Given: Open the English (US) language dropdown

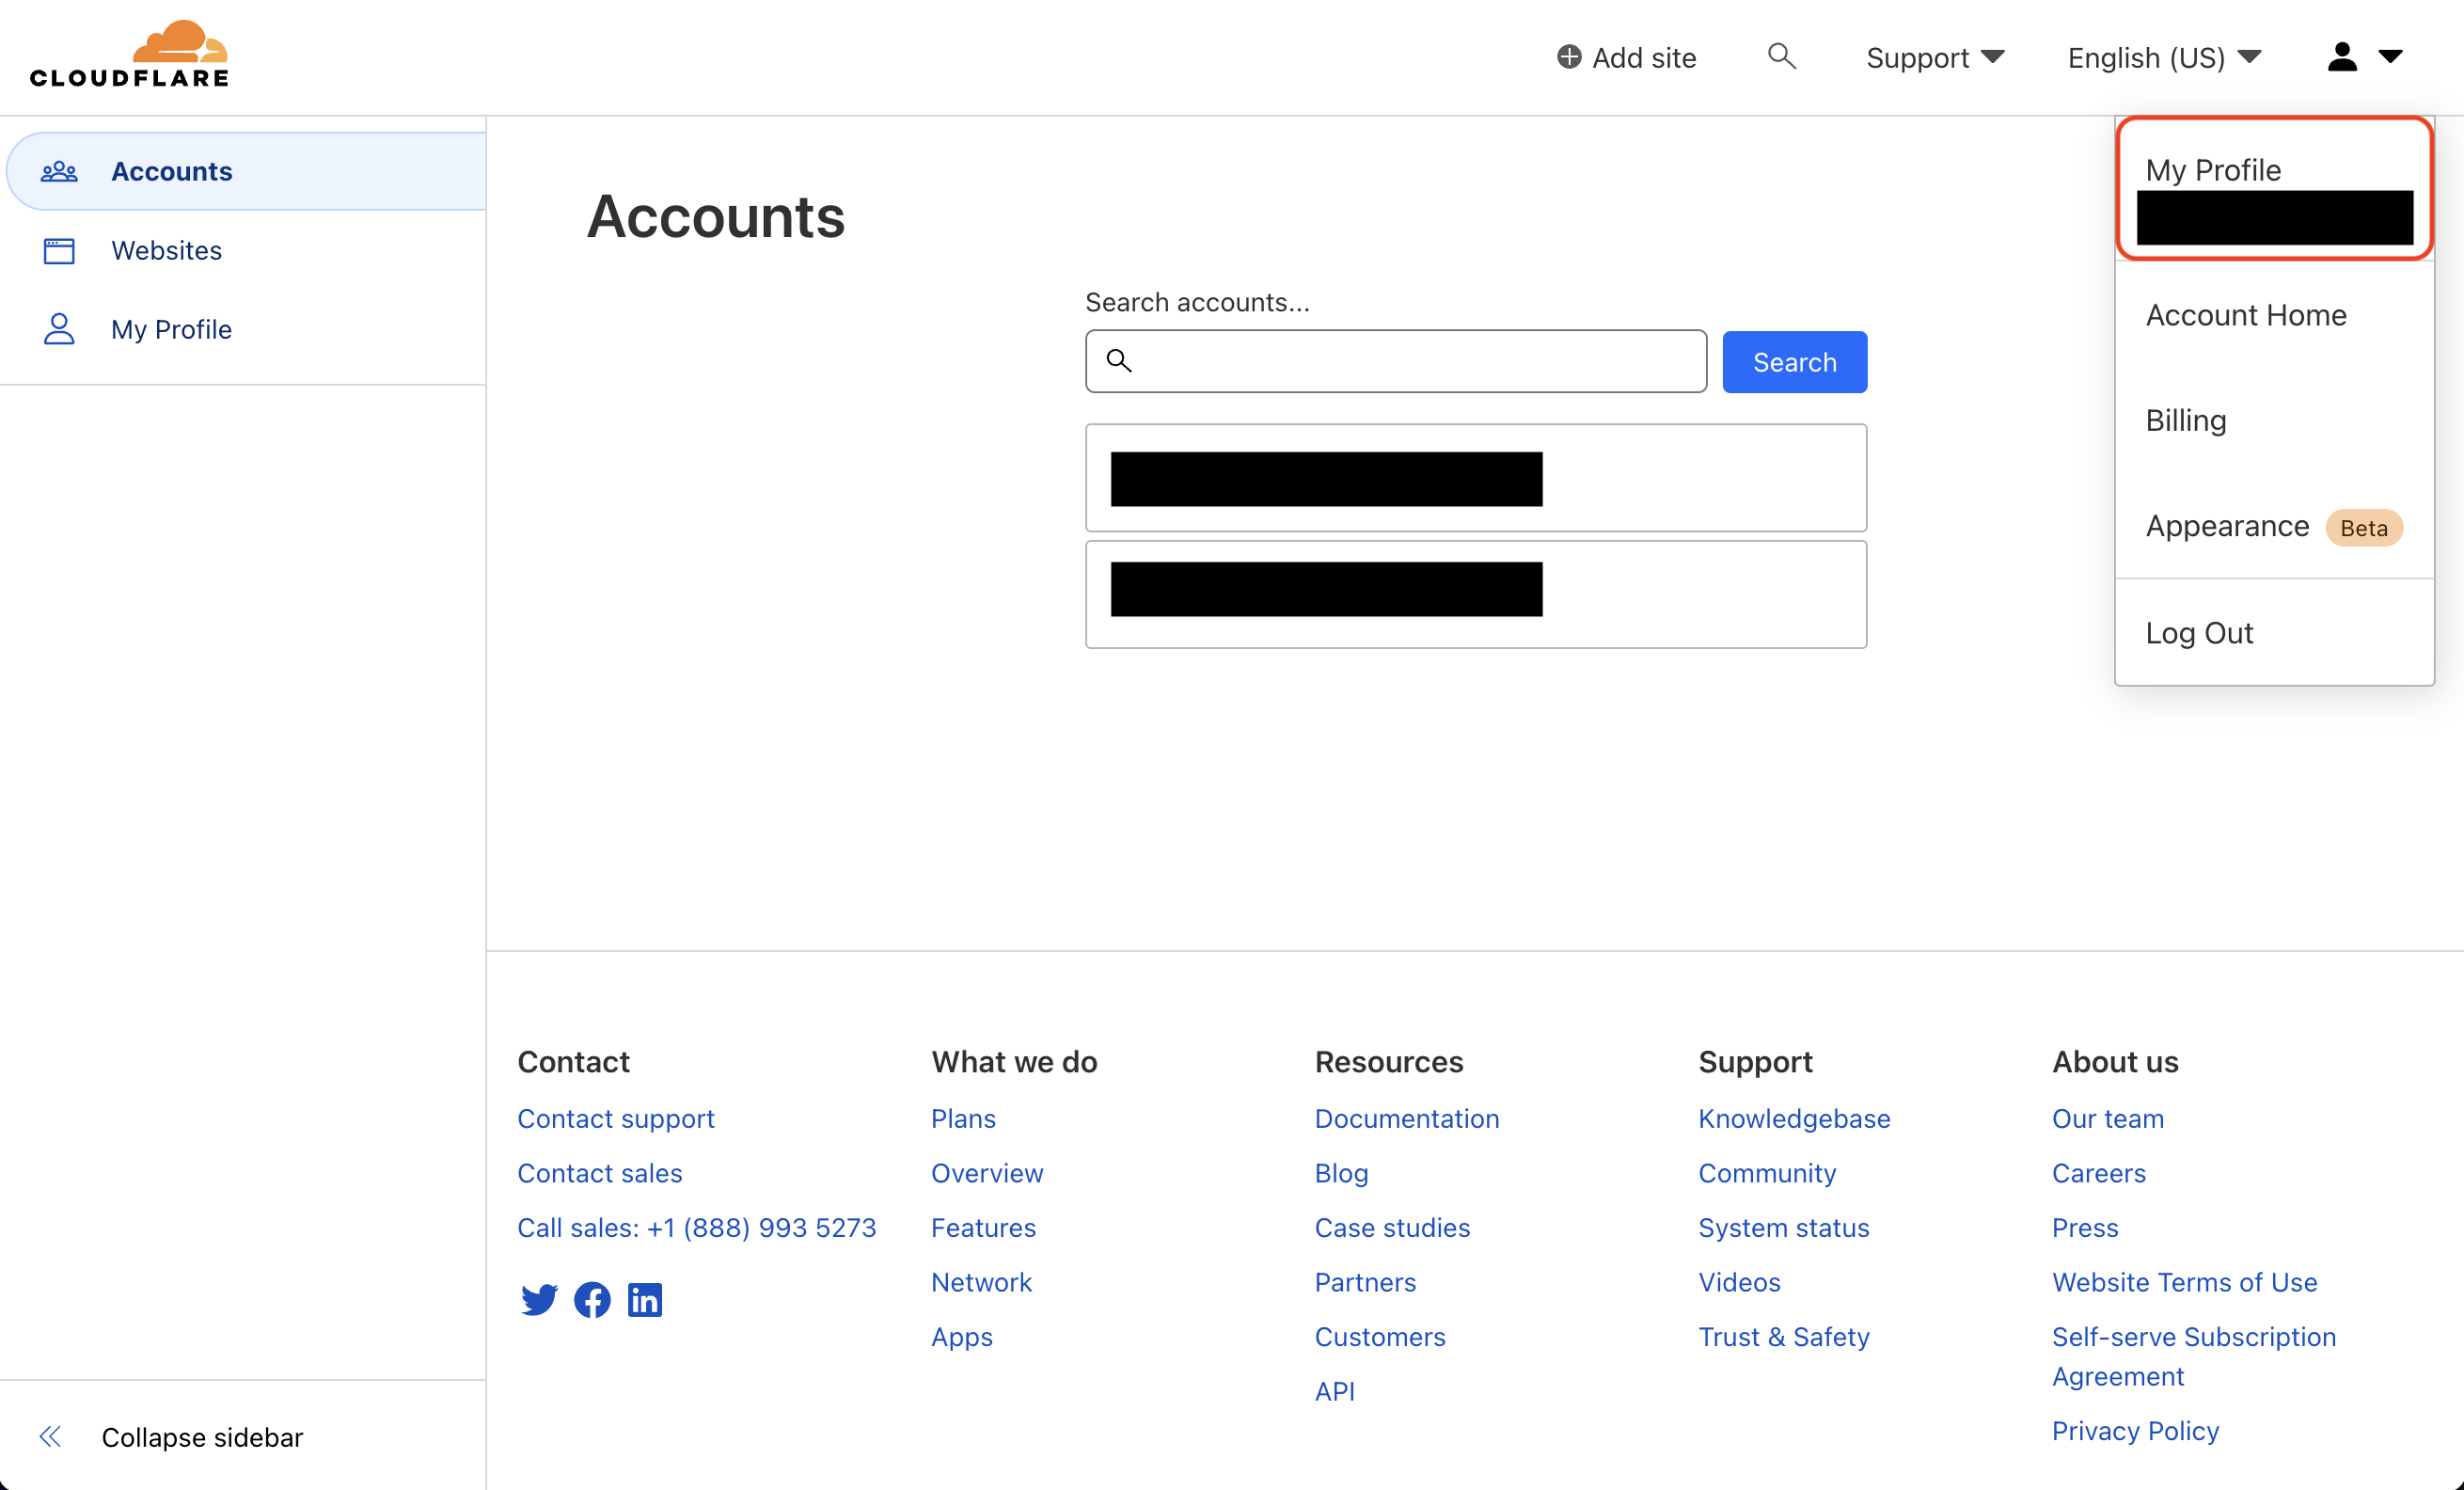Looking at the screenshot, I should (2164, 57).
